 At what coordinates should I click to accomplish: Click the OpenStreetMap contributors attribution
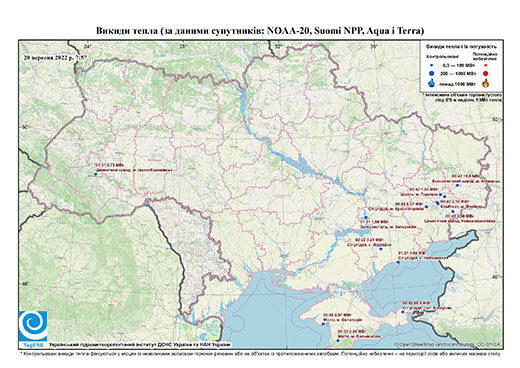[447, 344]
